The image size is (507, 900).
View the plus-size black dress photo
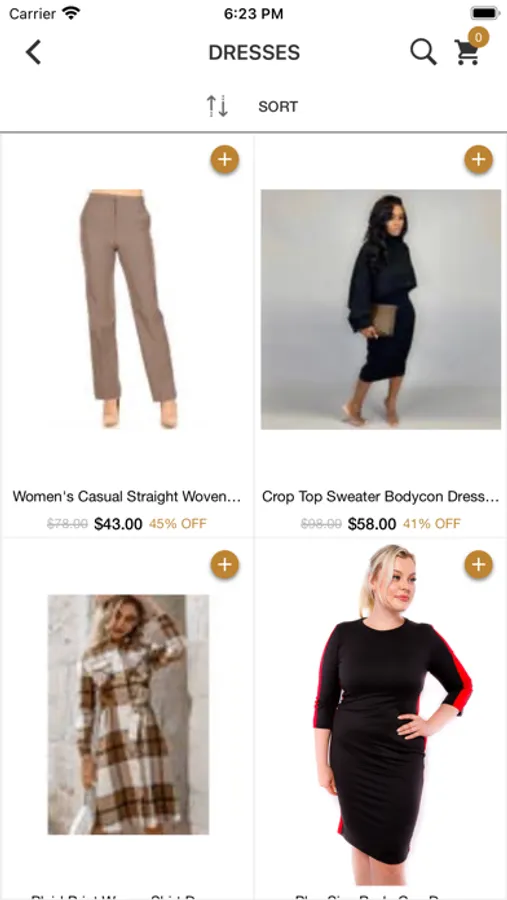393,714
